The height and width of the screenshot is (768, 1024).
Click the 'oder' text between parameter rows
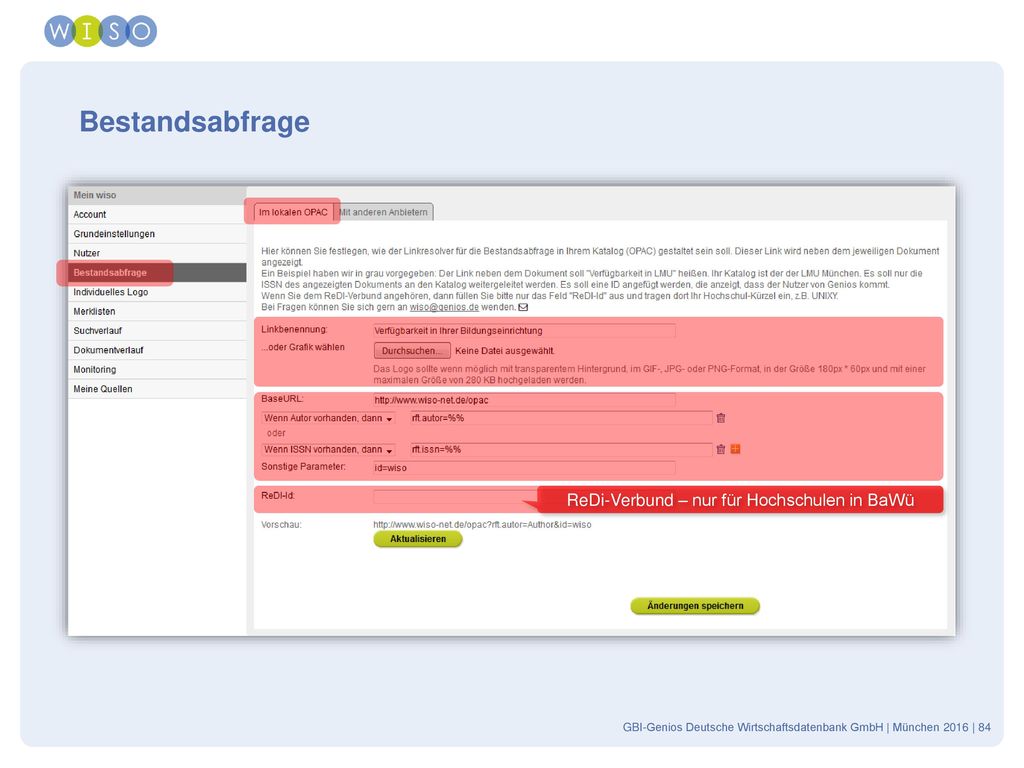(x=276, y=433)
